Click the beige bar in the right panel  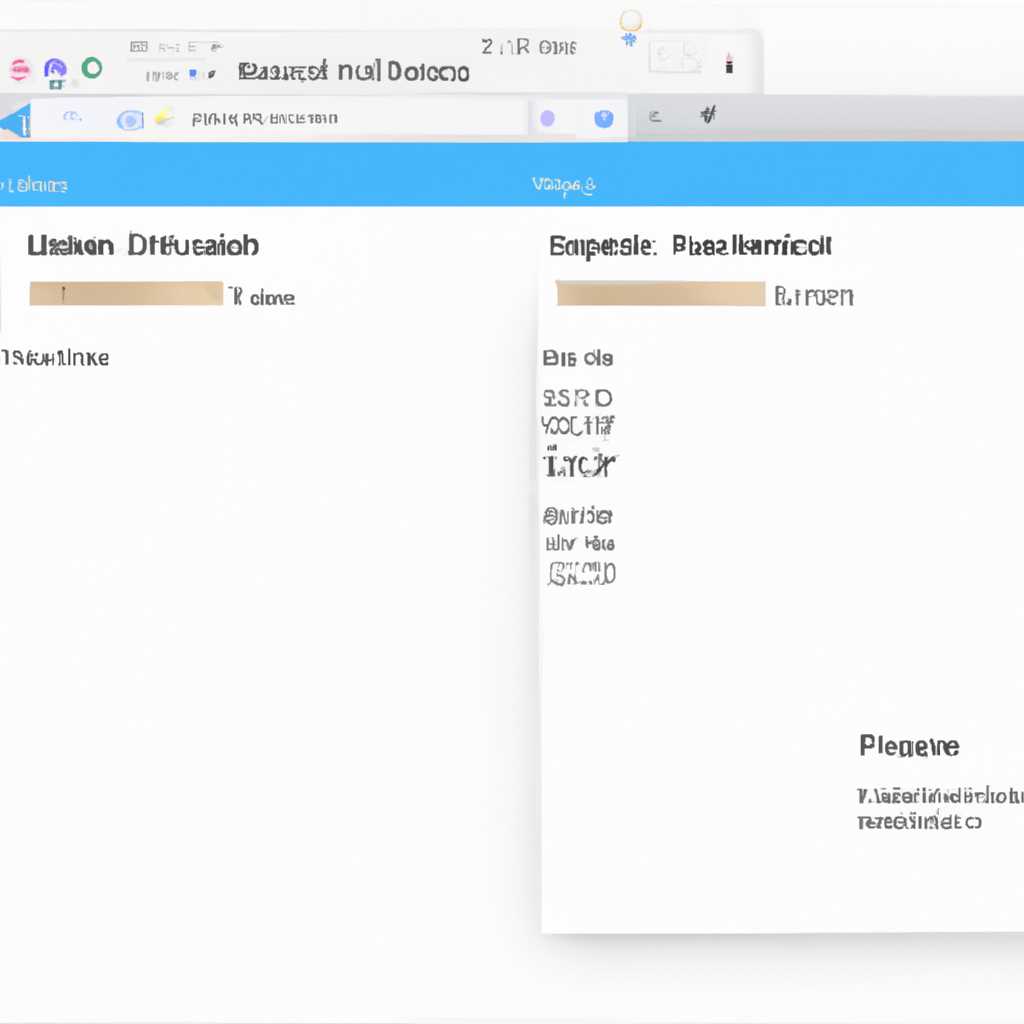pyautogui.click(x=660, y=294)
